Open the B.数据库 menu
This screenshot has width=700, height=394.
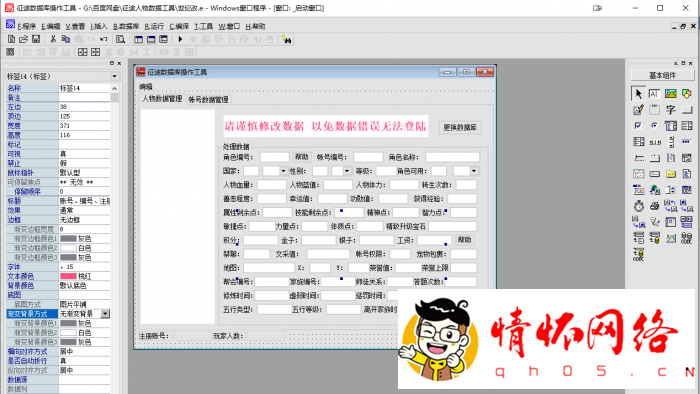tap(126, 26)
